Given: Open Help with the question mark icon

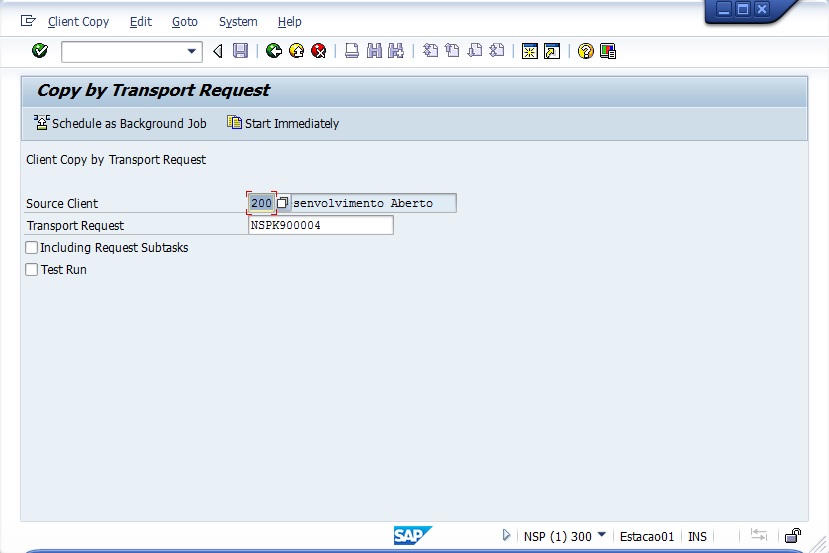Looking at the screenshot, I should 586,51.
